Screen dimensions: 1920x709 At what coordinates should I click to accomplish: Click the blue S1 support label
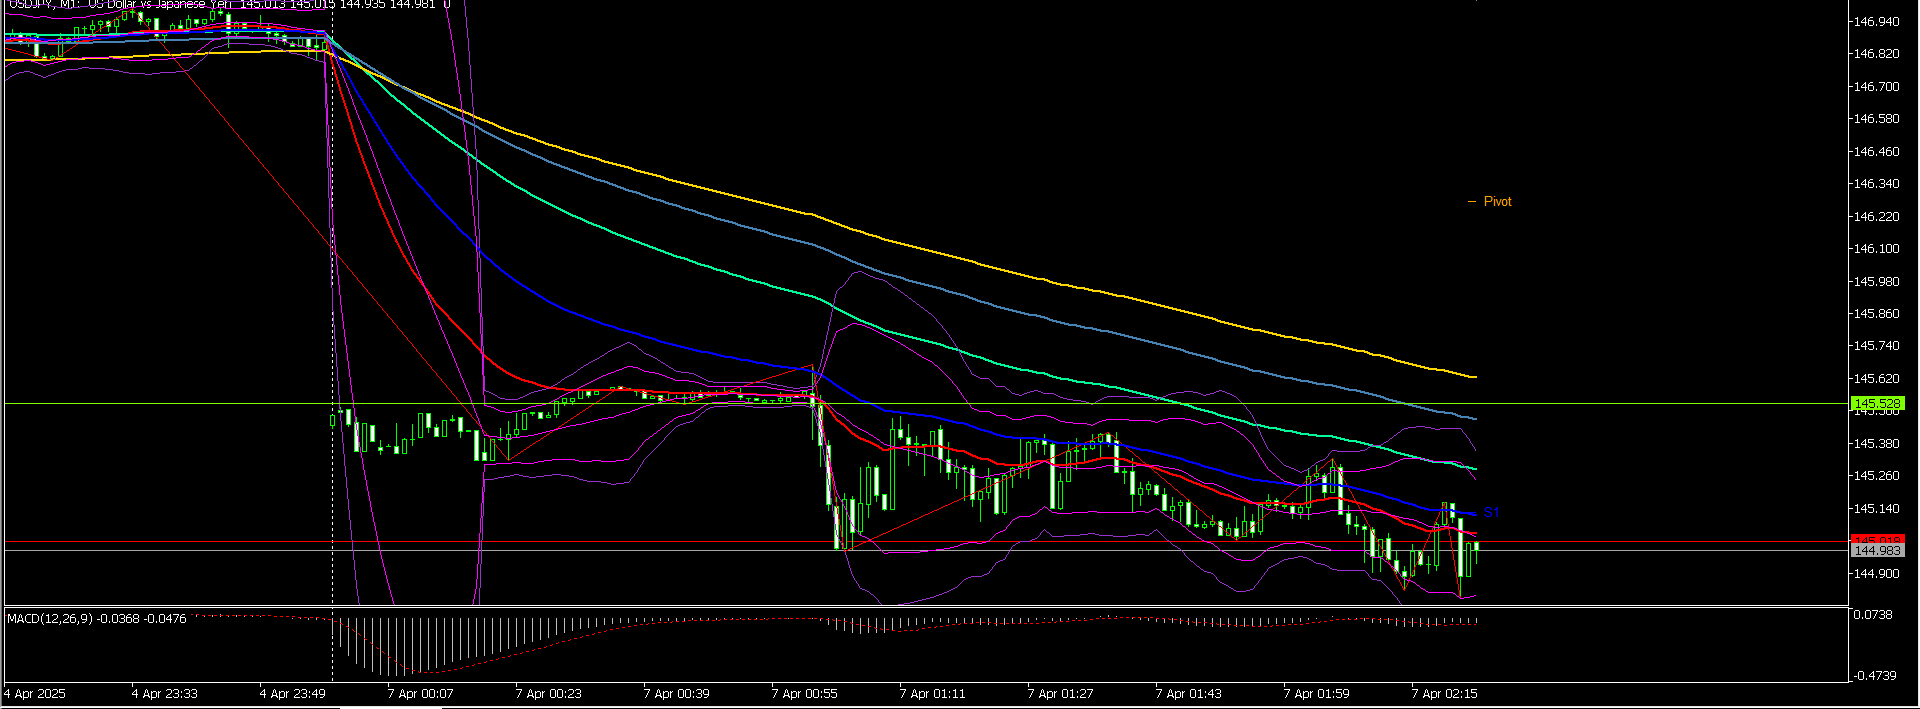[x=1491, y=513]
